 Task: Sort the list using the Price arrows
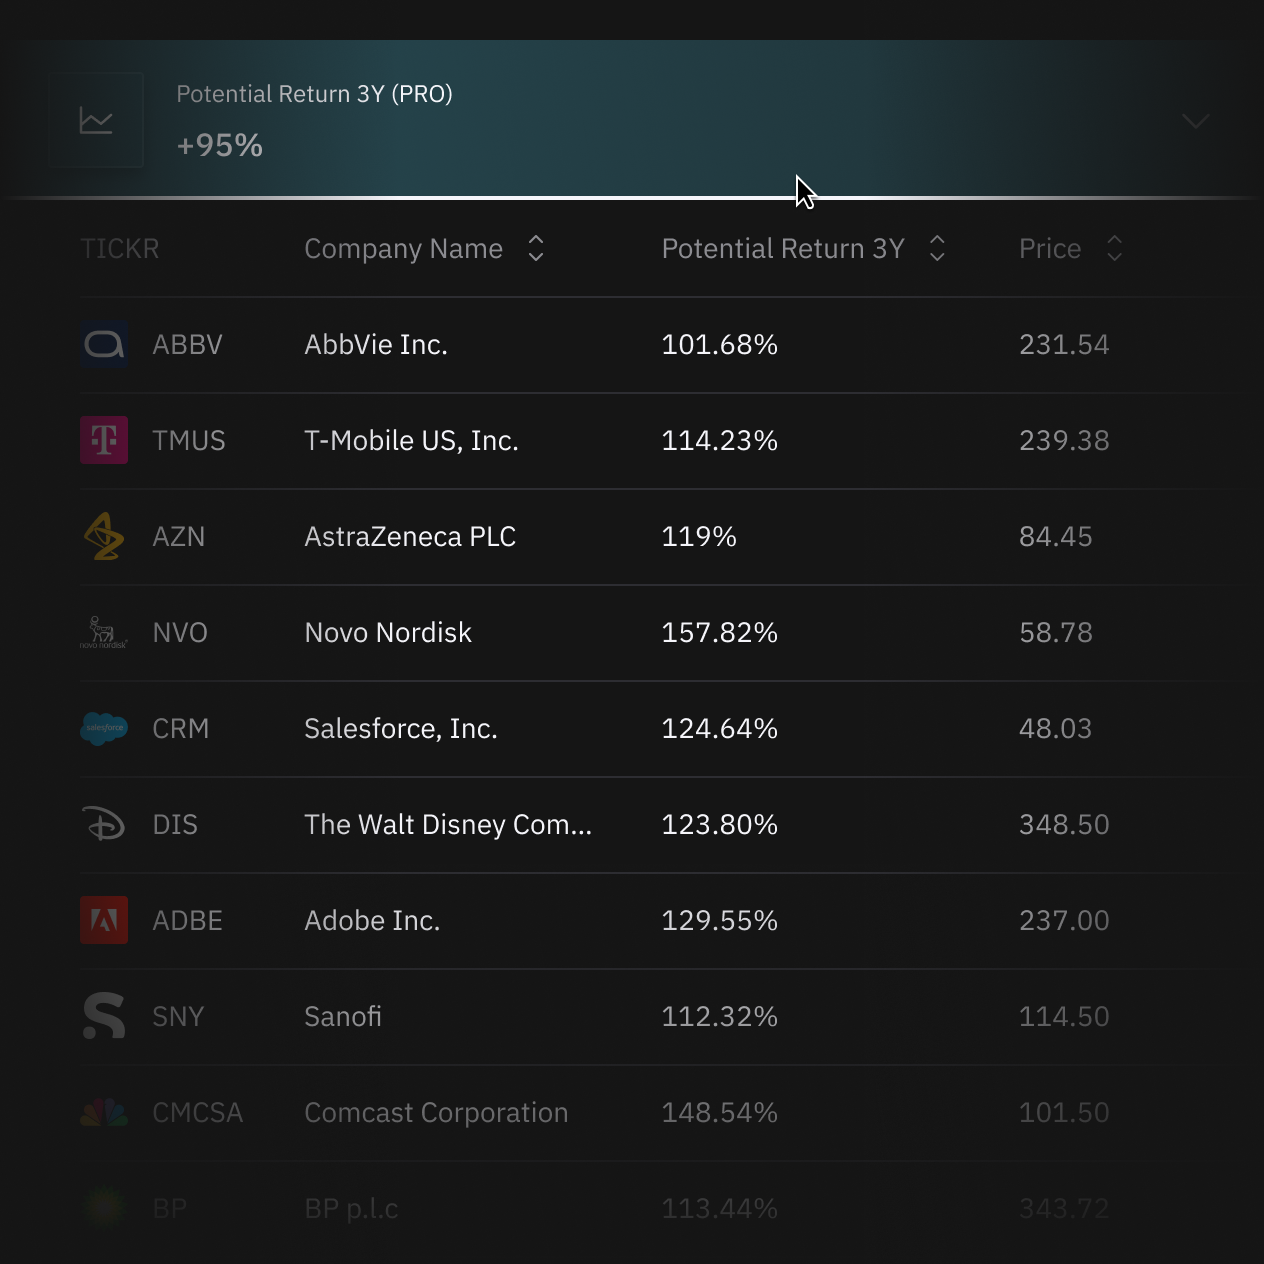click(1114, 248)
